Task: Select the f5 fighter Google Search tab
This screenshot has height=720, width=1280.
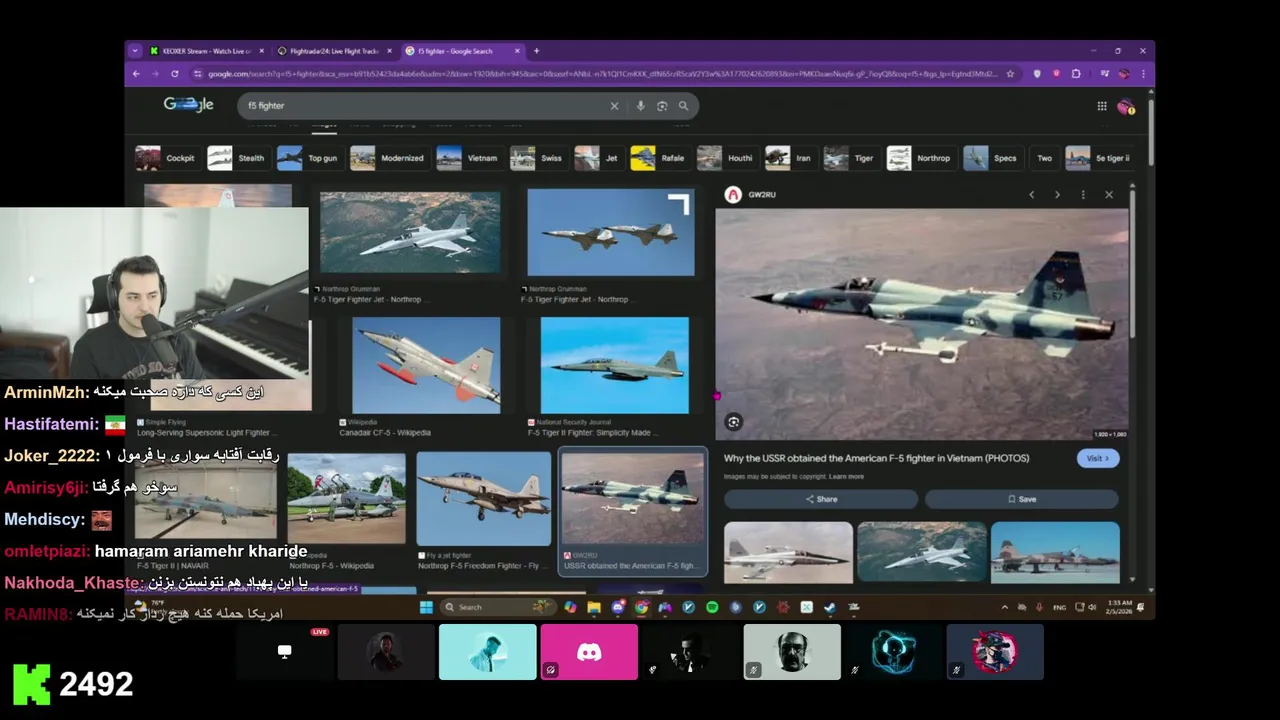Action: click(461, 51)
